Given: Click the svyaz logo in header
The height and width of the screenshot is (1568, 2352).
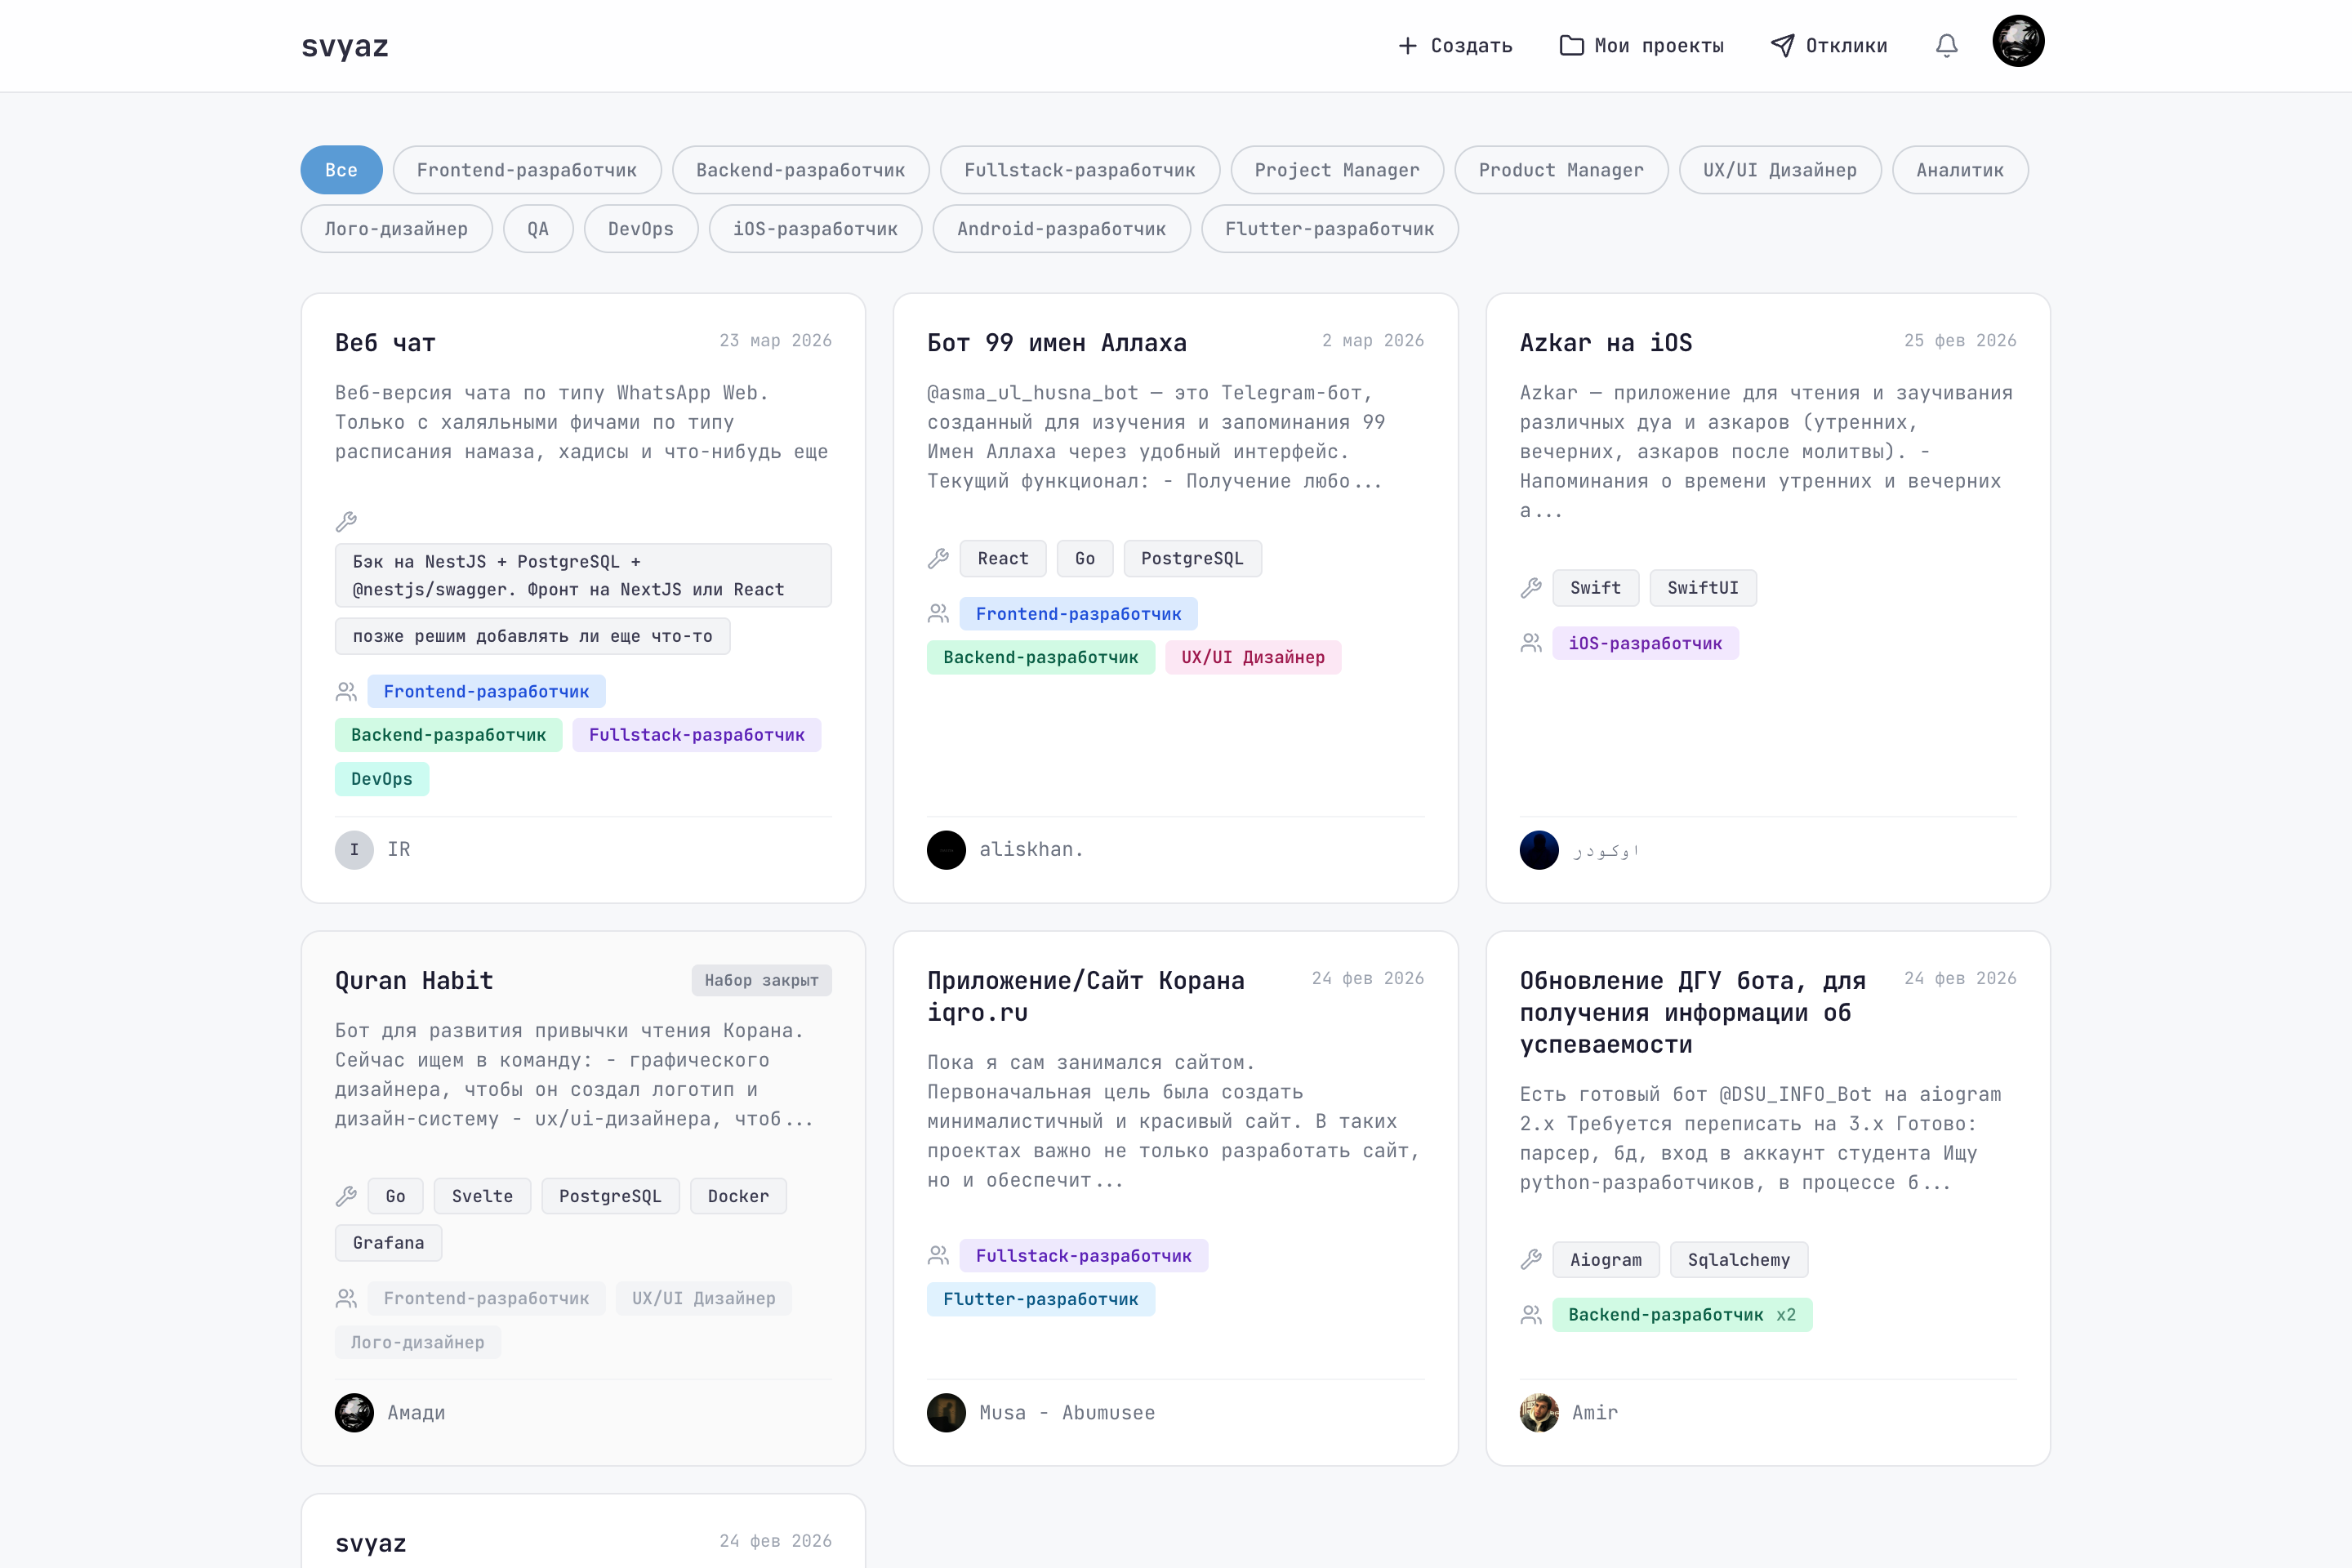Looking at the screenshot, I should click(345, 46).
